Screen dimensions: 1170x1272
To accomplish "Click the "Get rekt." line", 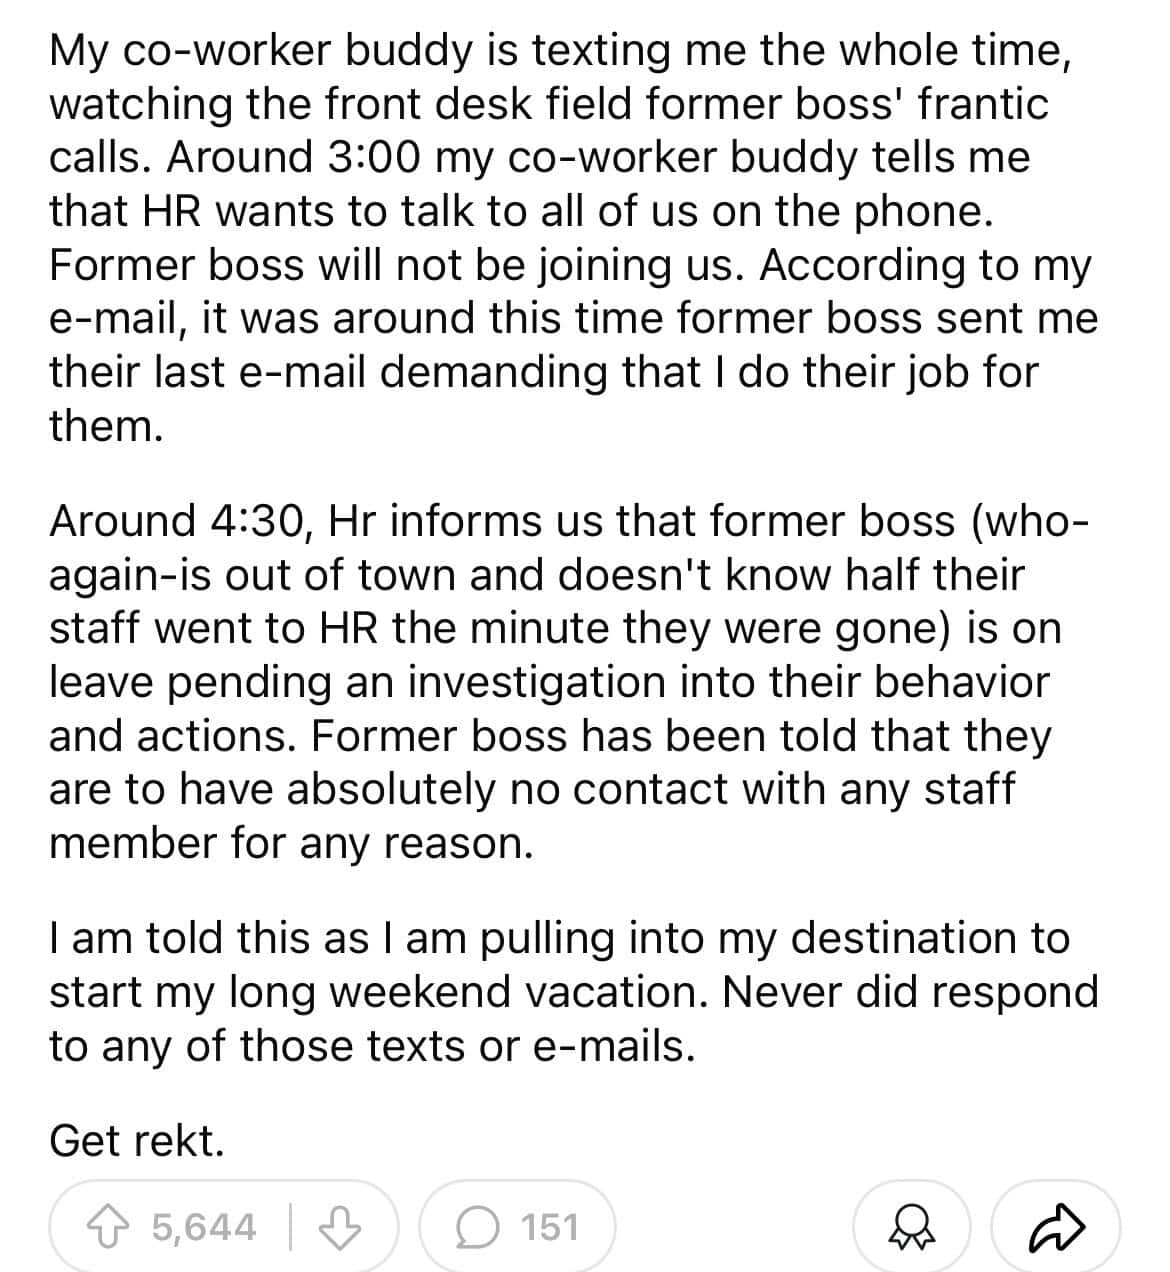I will [137, 1140].
